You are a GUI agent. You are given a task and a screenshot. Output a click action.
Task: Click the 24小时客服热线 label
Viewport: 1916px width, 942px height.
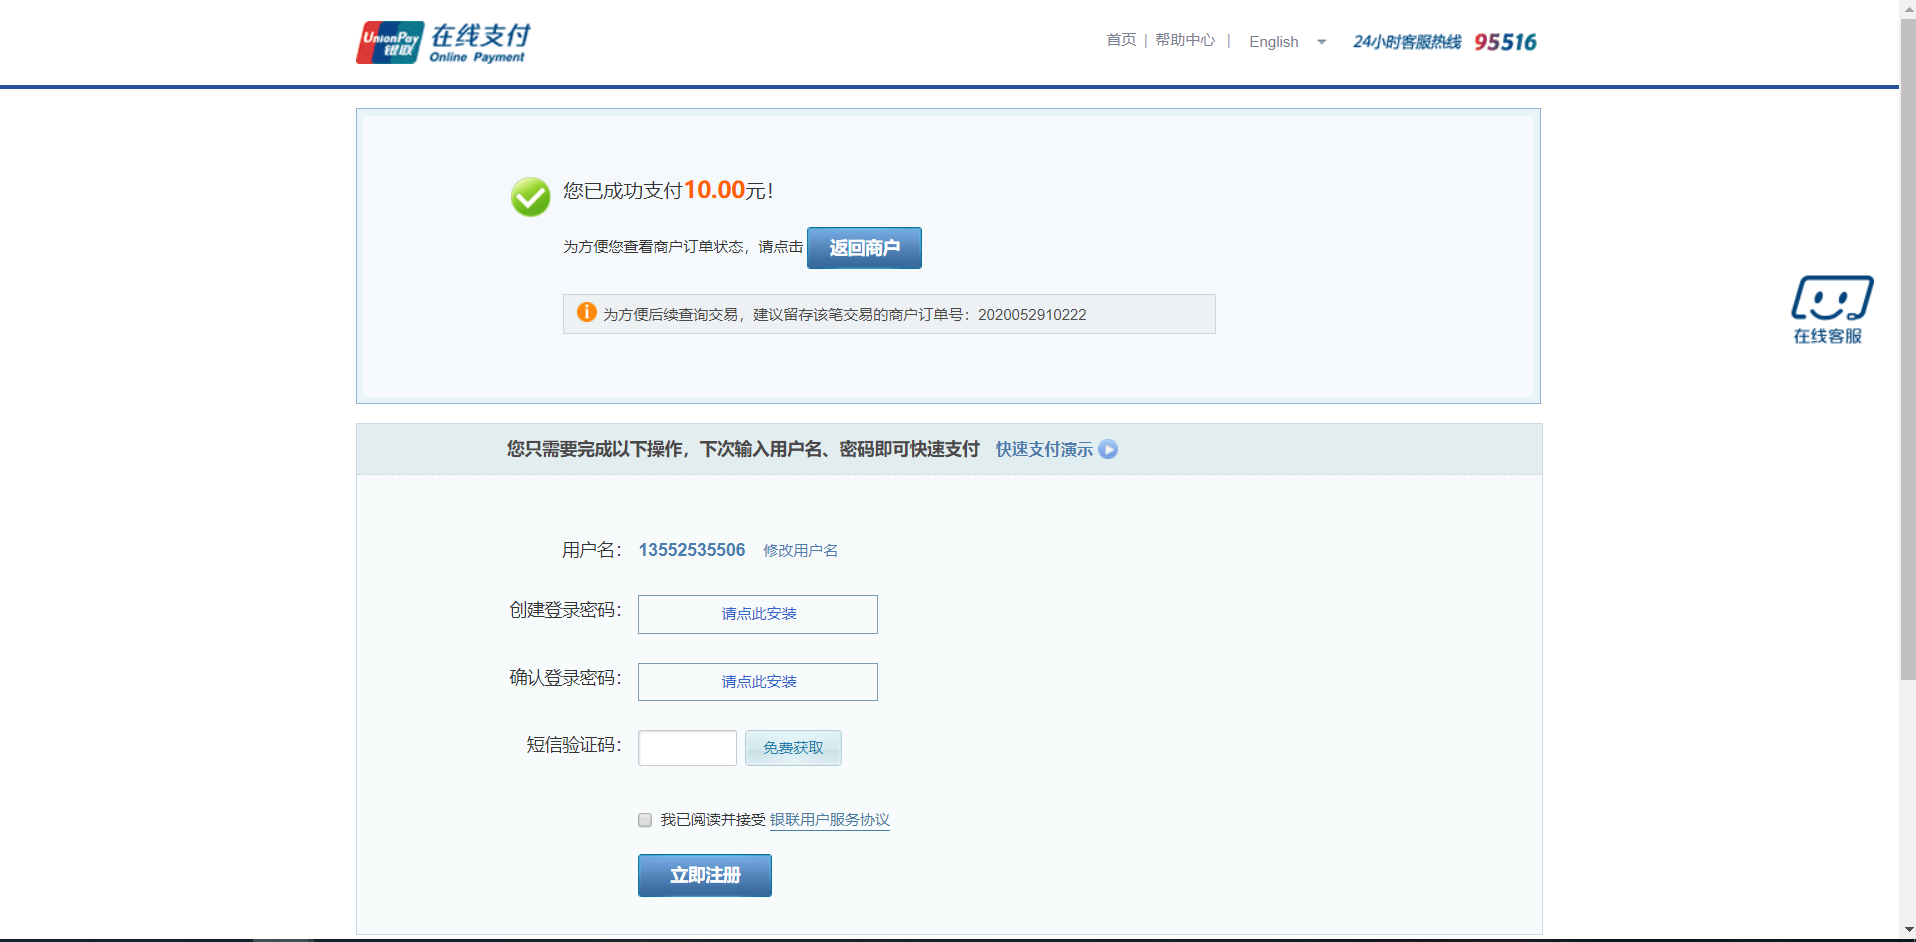[1407, 42]
